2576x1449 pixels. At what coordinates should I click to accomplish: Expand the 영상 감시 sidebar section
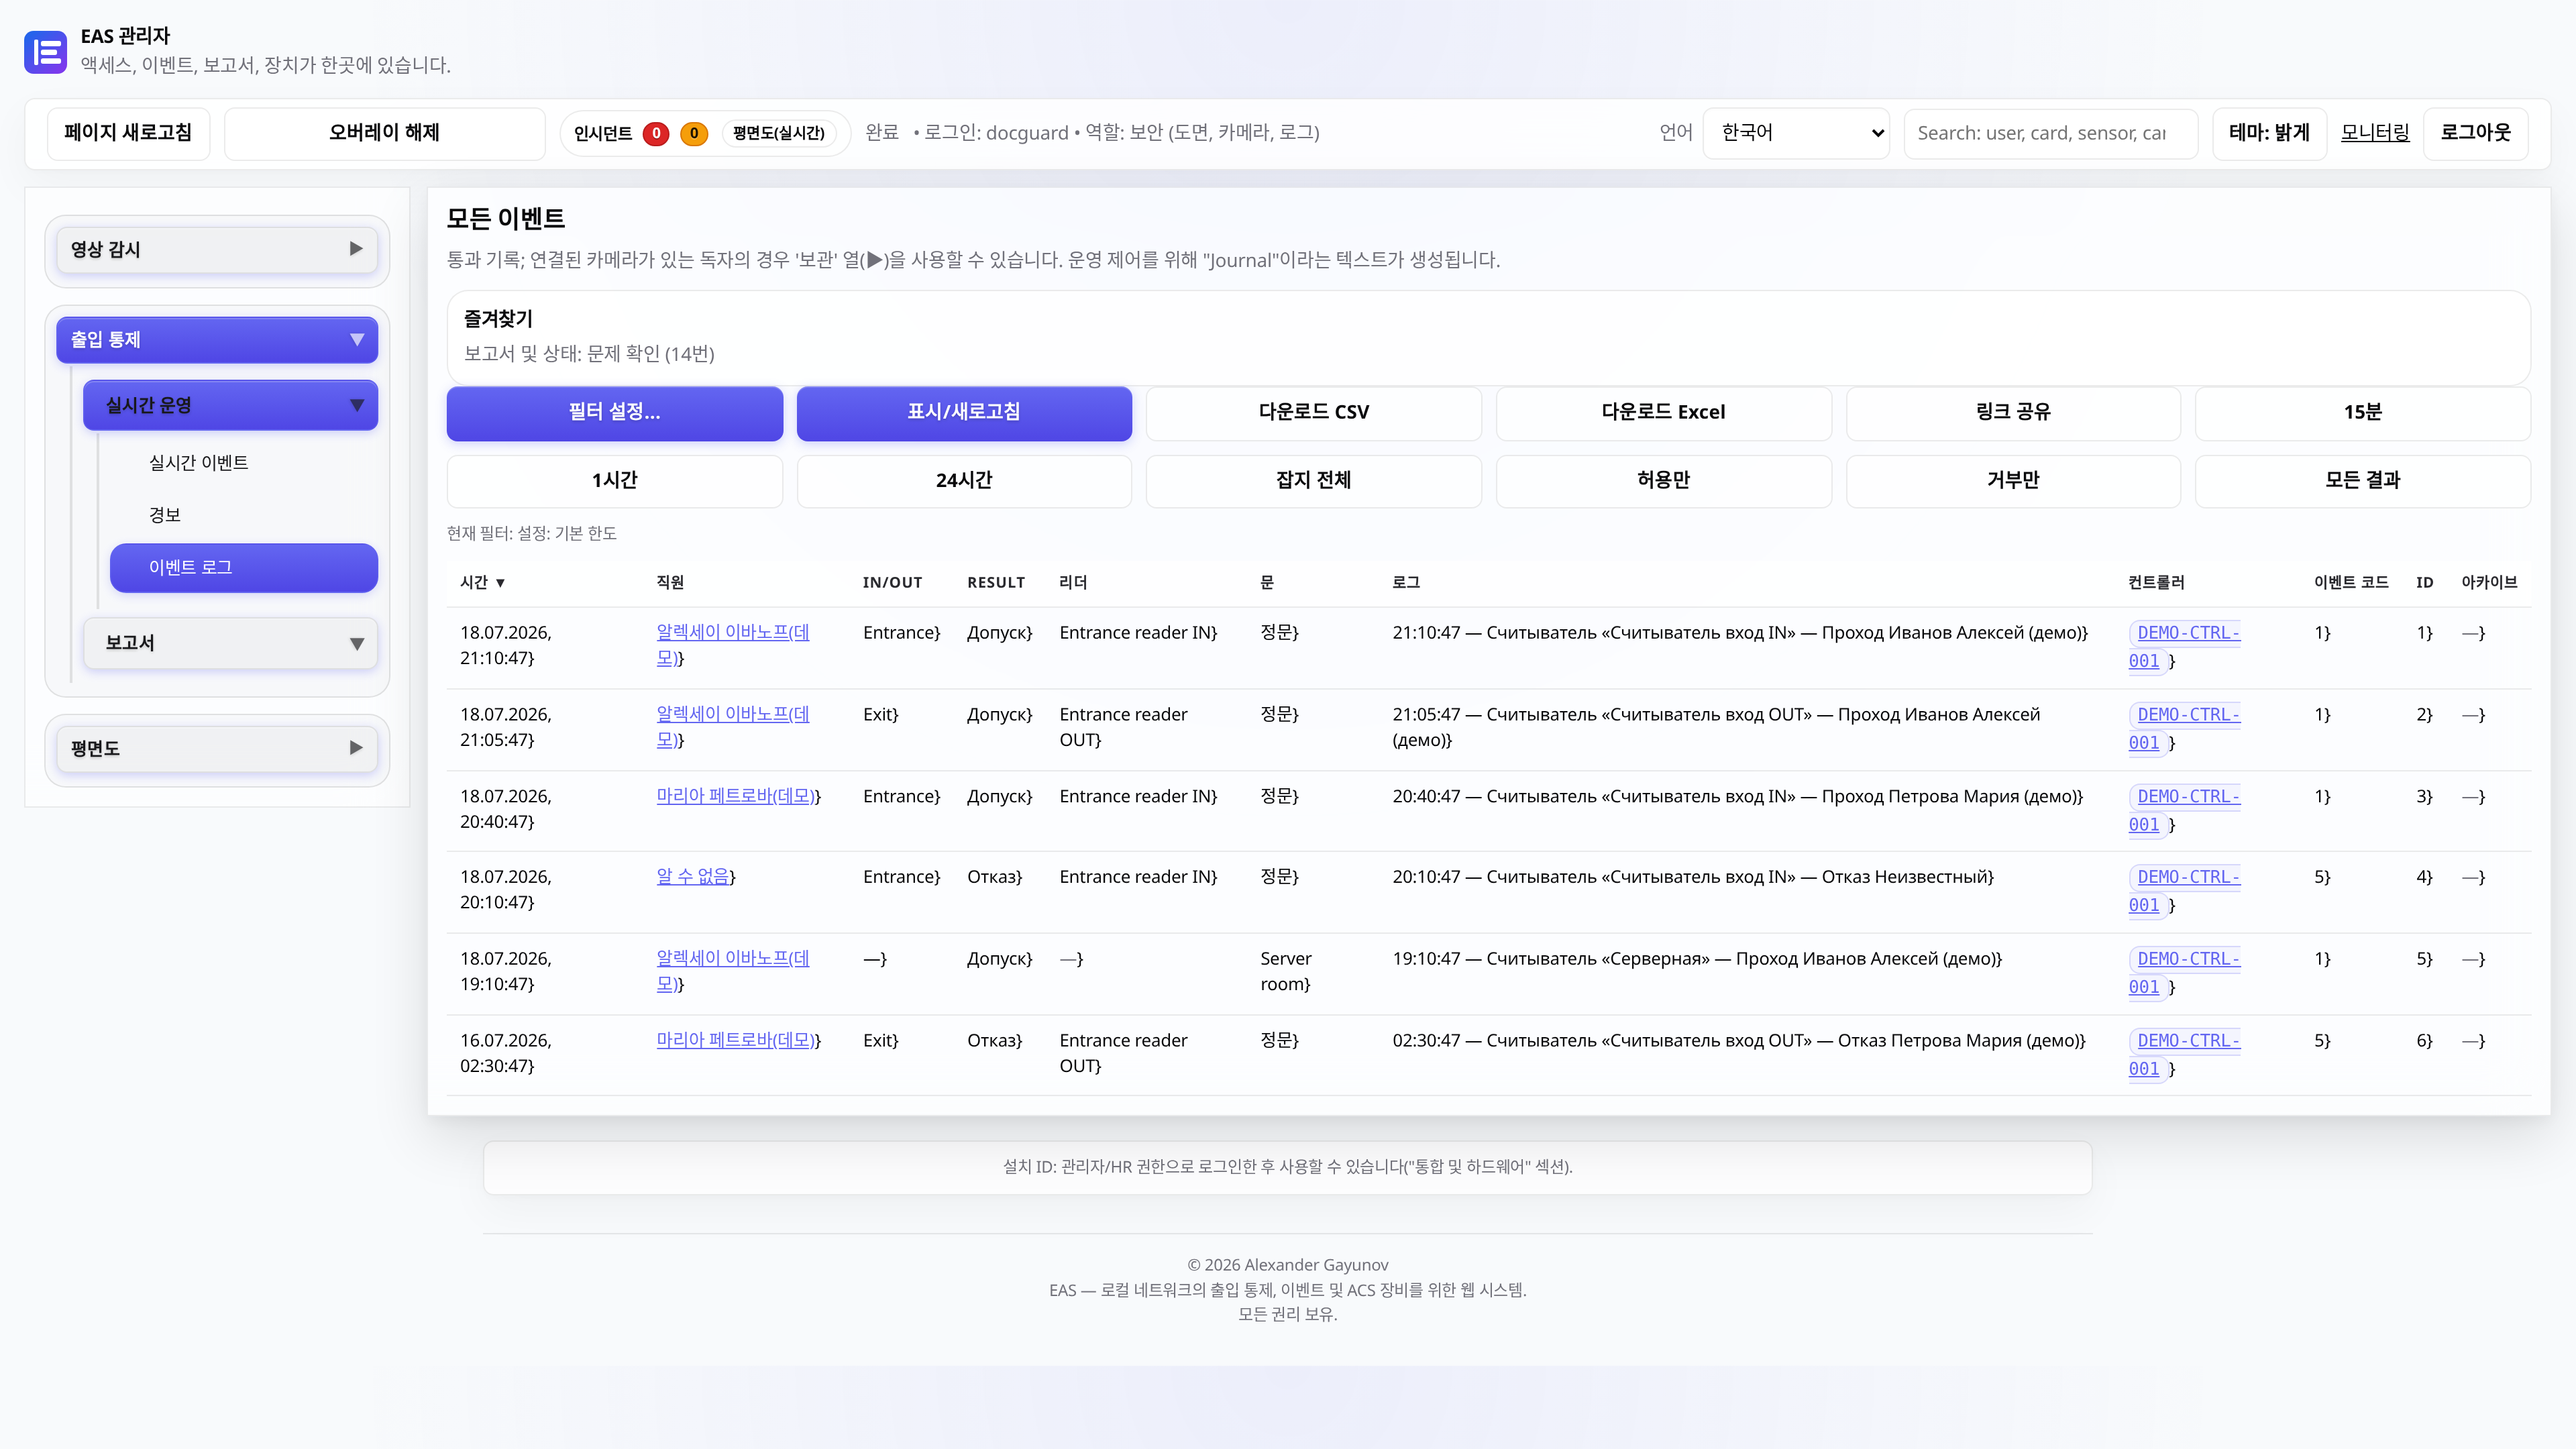point(217,249)
